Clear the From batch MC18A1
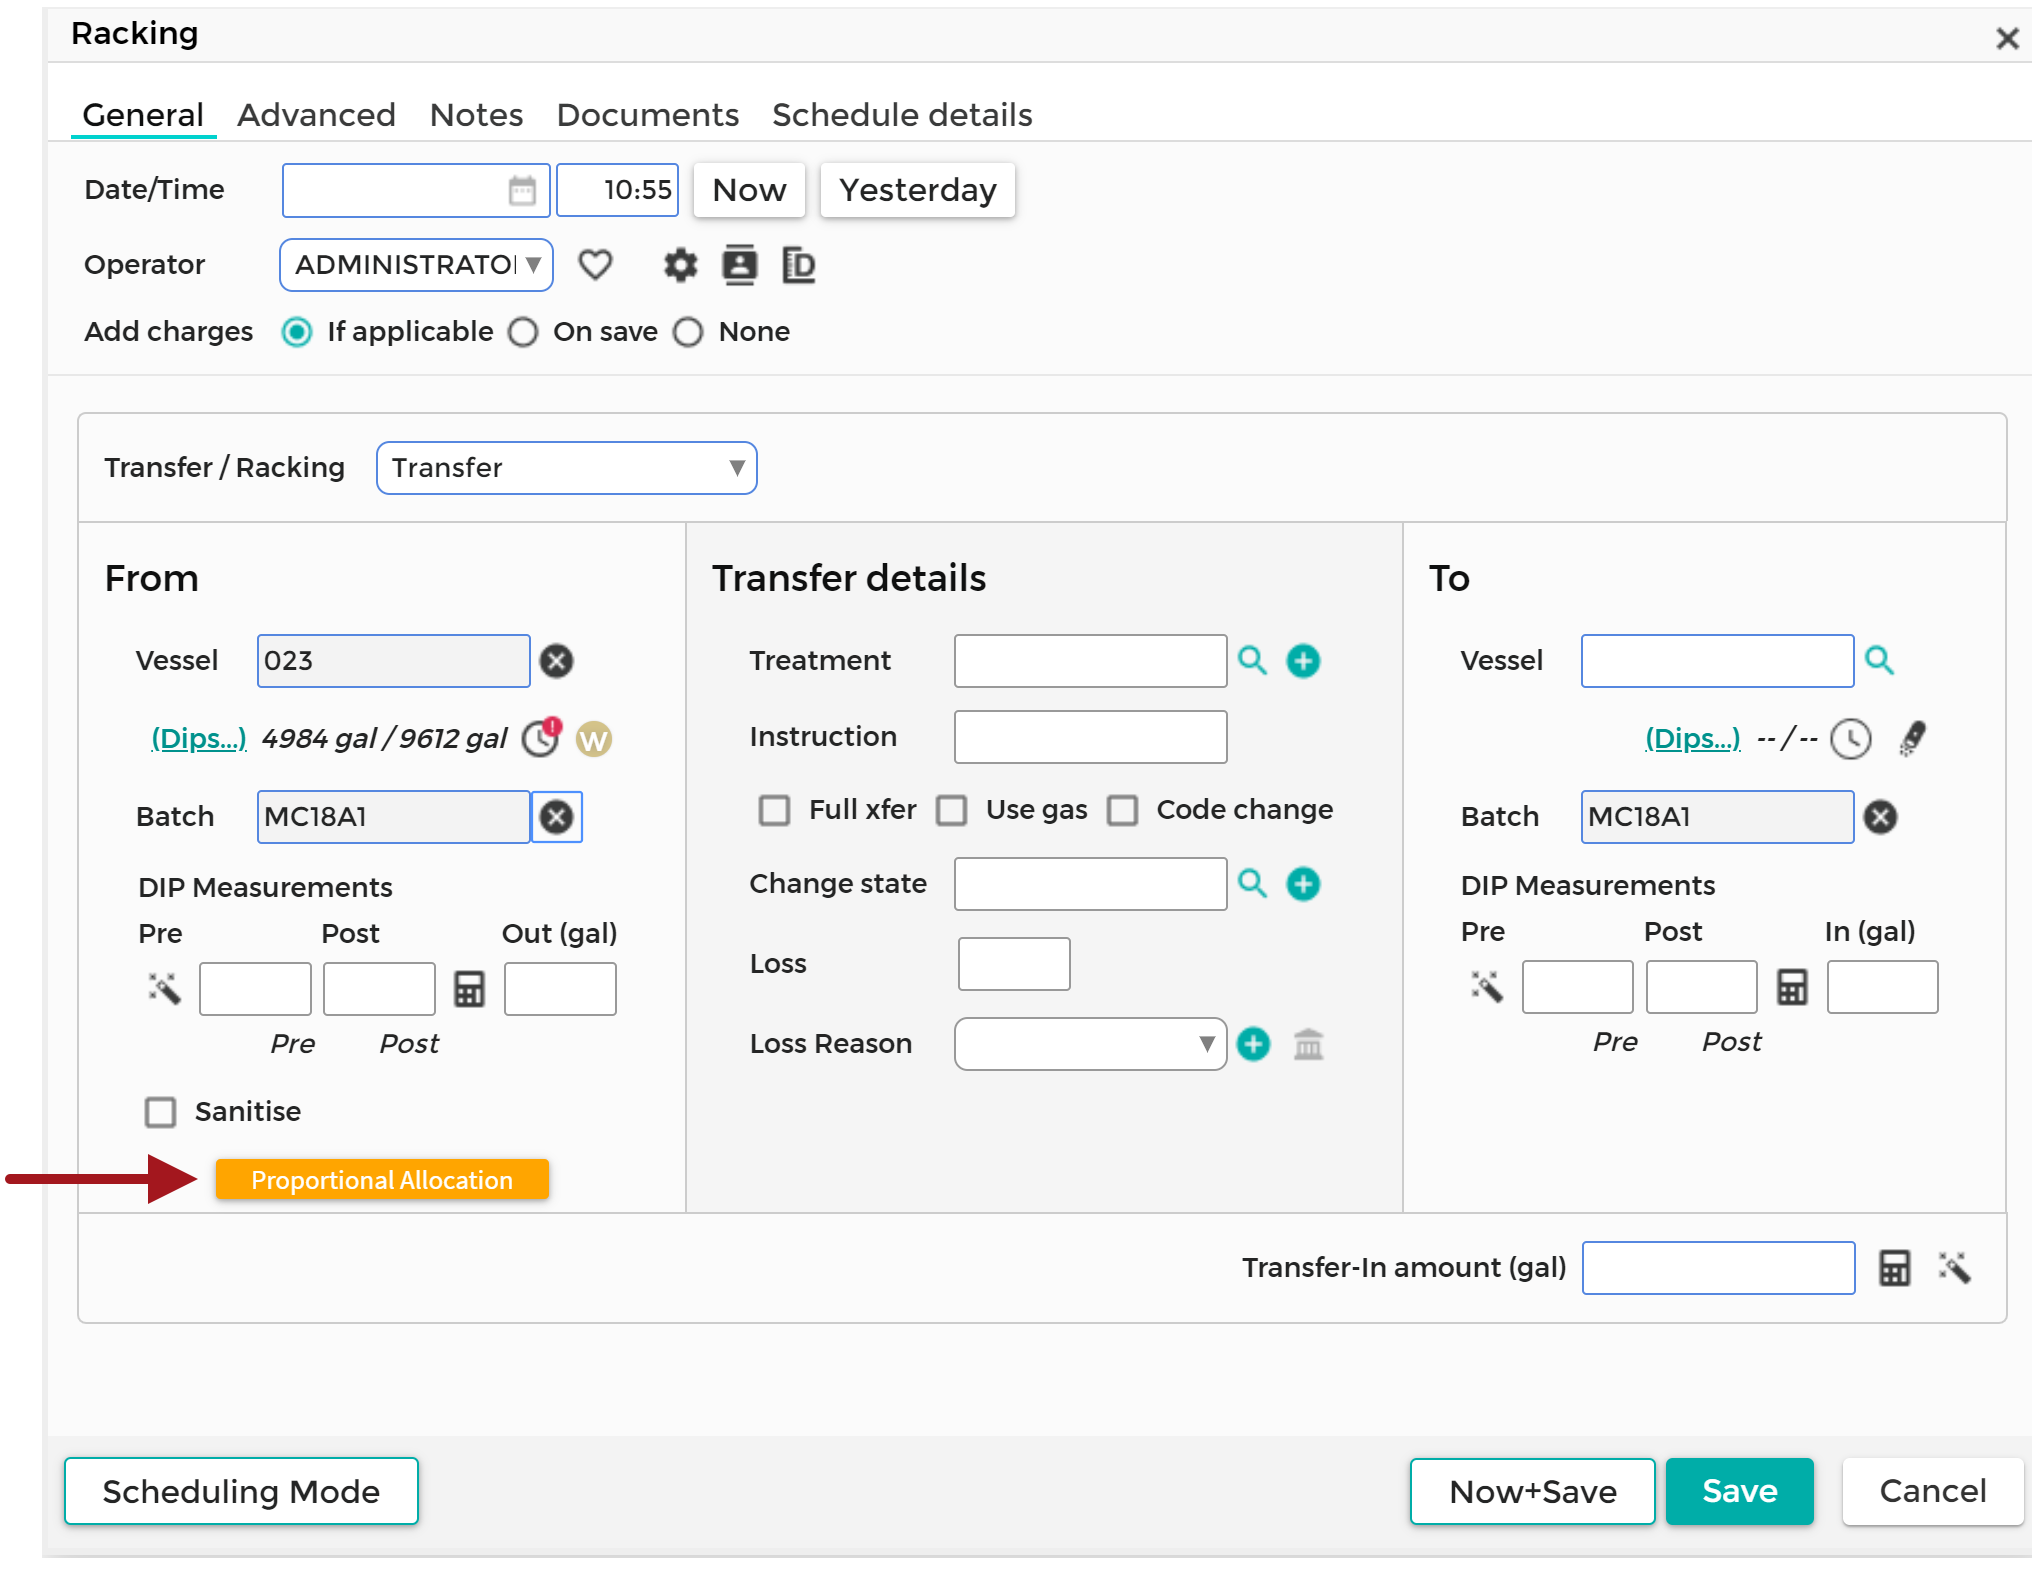 (x=557, y=817)
